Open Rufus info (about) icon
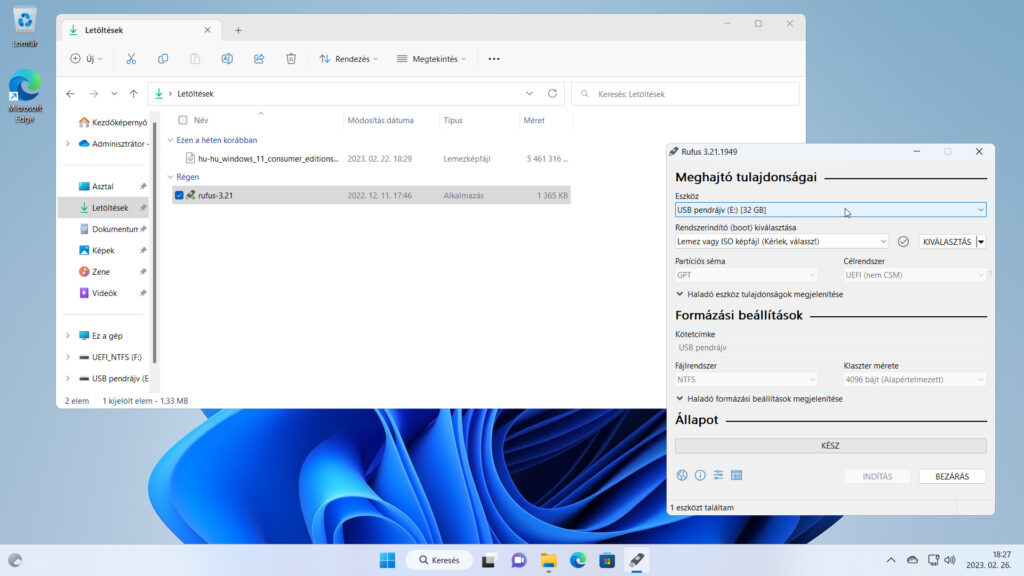Image resolution: width=1024 pixels, height=576 pixels. click(700, 475)
